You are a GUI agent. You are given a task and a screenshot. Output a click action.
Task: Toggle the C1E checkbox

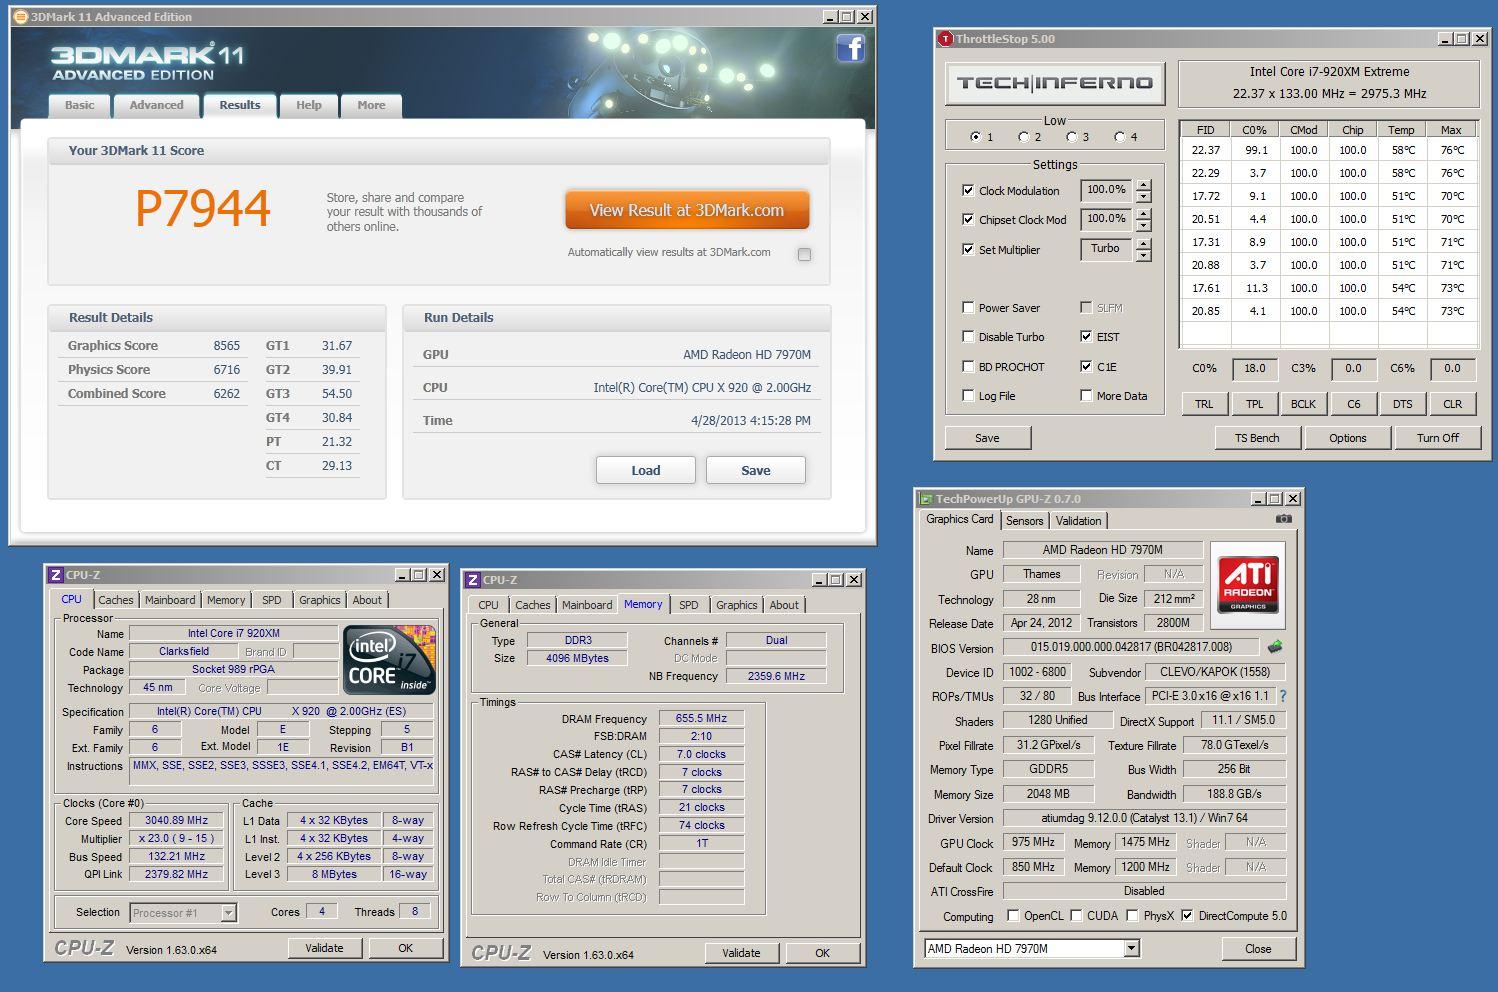point(1086,366)
